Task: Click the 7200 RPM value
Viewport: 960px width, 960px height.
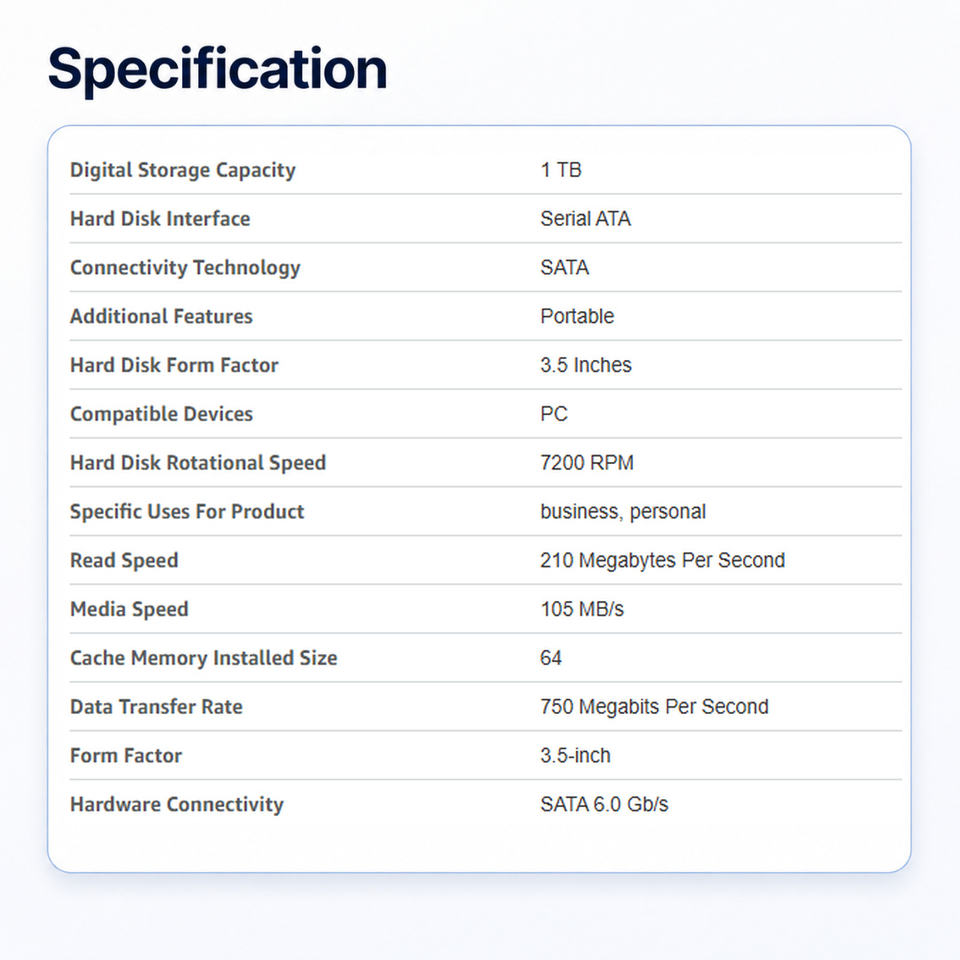Action: (587, 462)
